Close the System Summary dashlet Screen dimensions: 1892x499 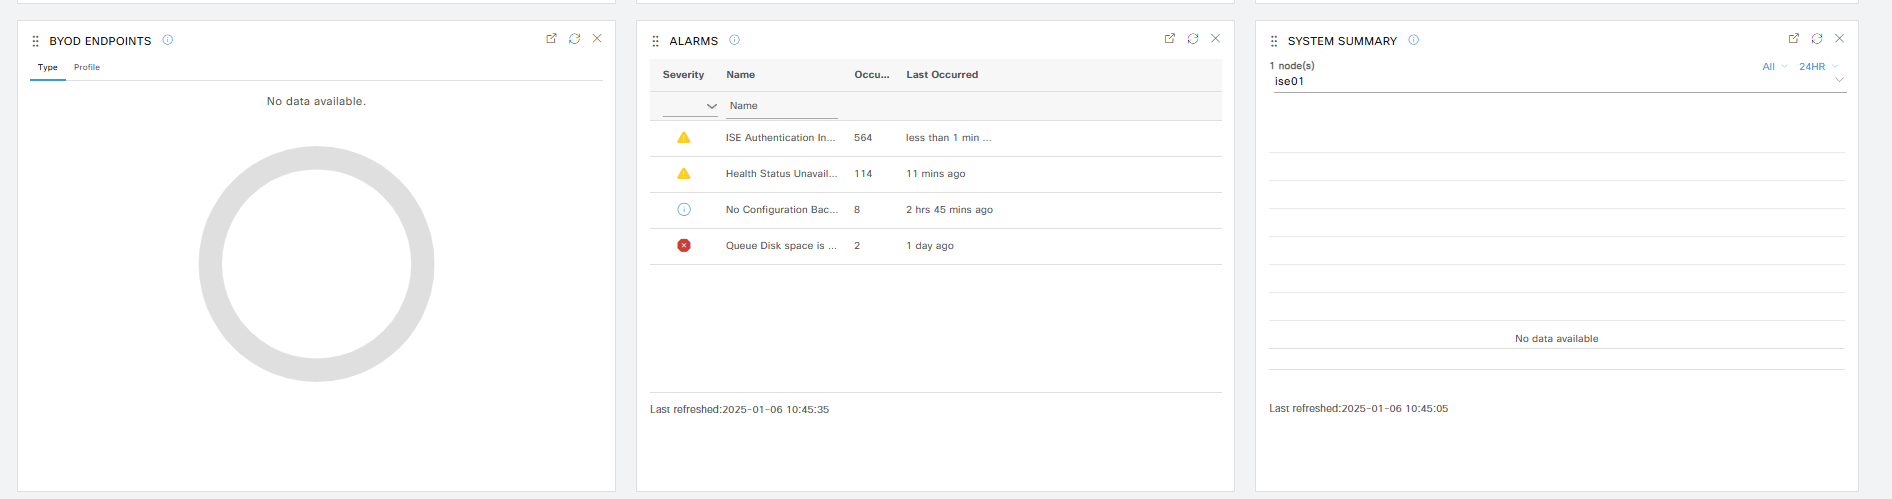coord(1840,39)
